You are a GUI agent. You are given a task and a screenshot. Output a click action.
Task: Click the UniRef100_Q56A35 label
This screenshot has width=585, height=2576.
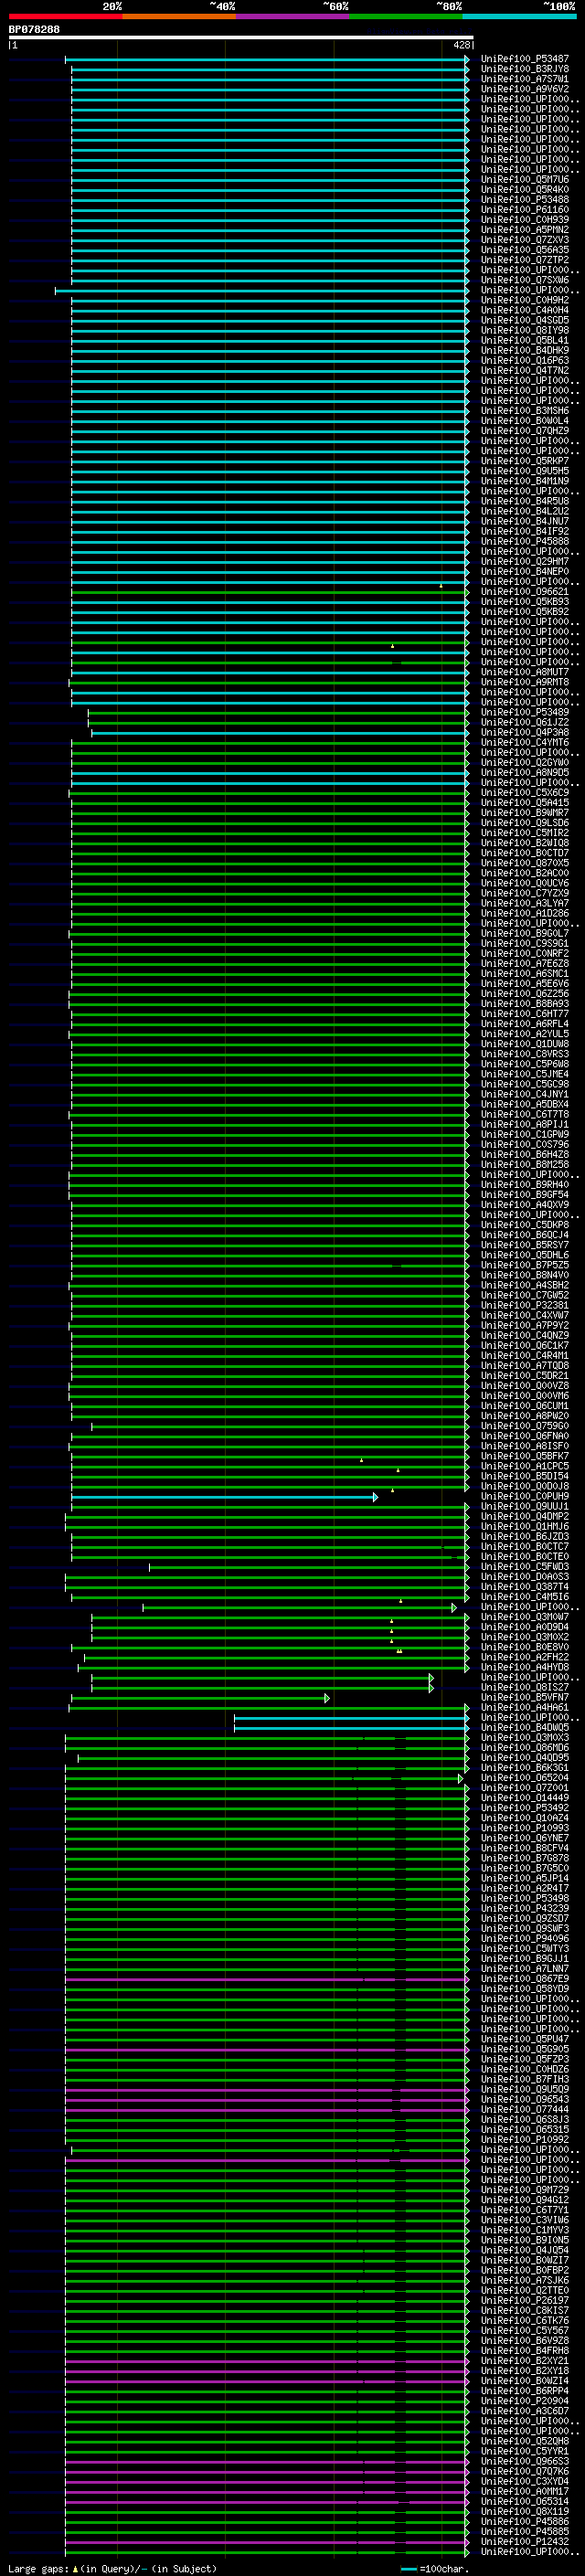point(524,250)
